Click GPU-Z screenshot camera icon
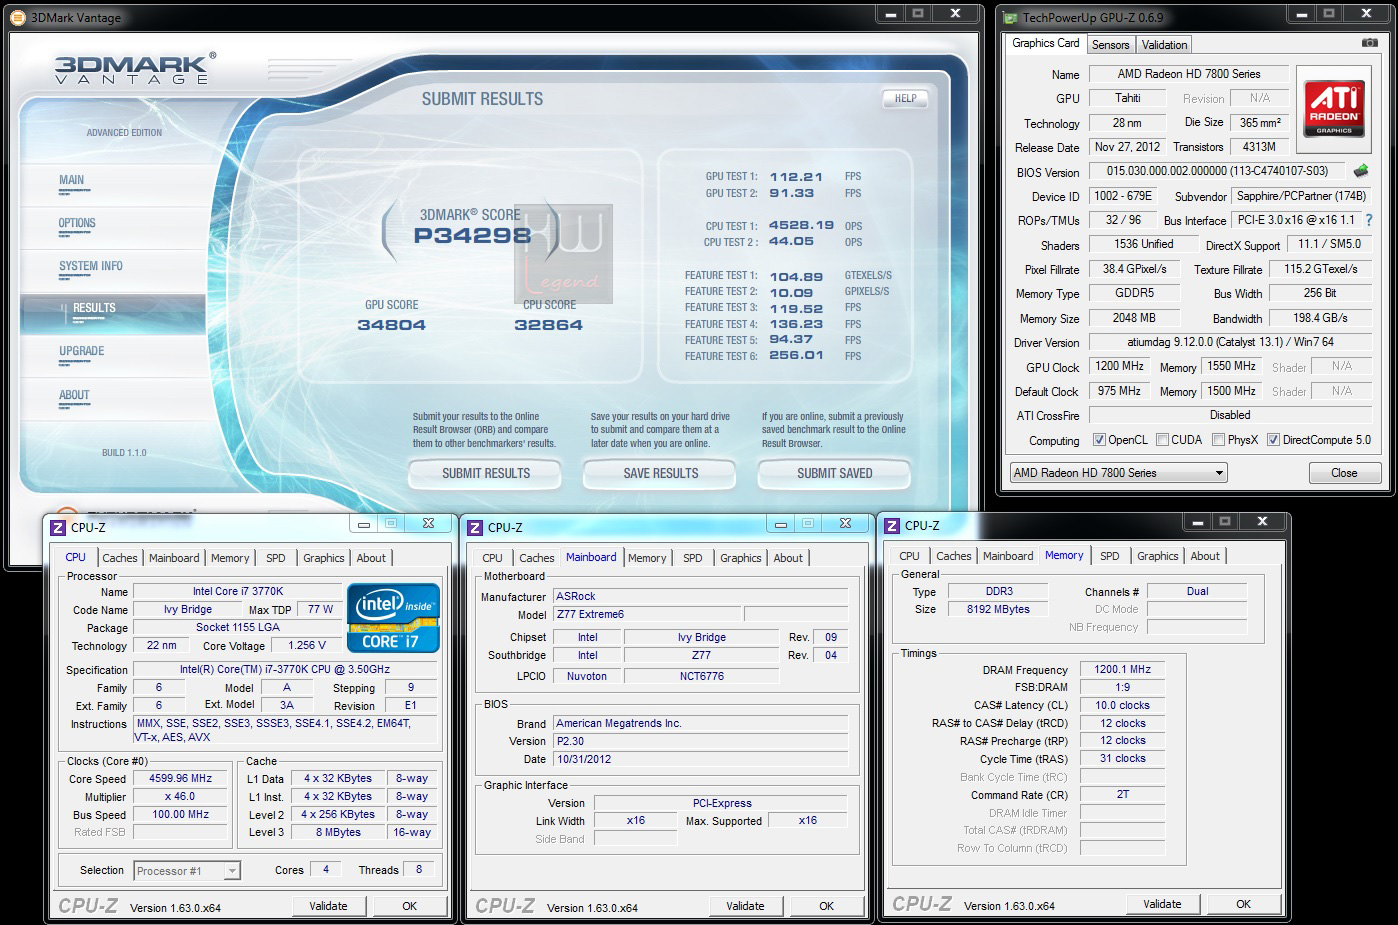 1369,43
